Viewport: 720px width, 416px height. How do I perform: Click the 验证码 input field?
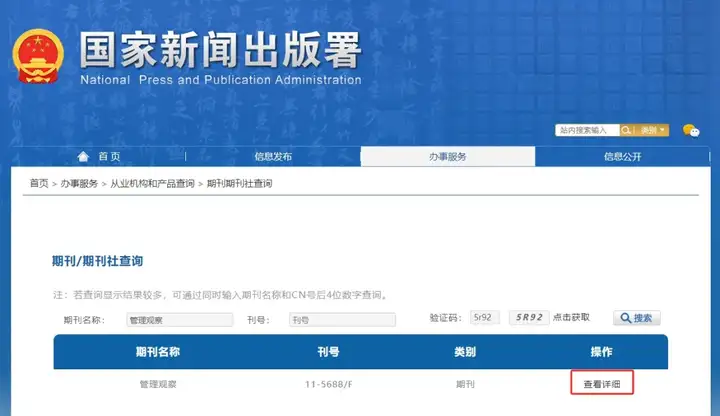click(484, 318)
